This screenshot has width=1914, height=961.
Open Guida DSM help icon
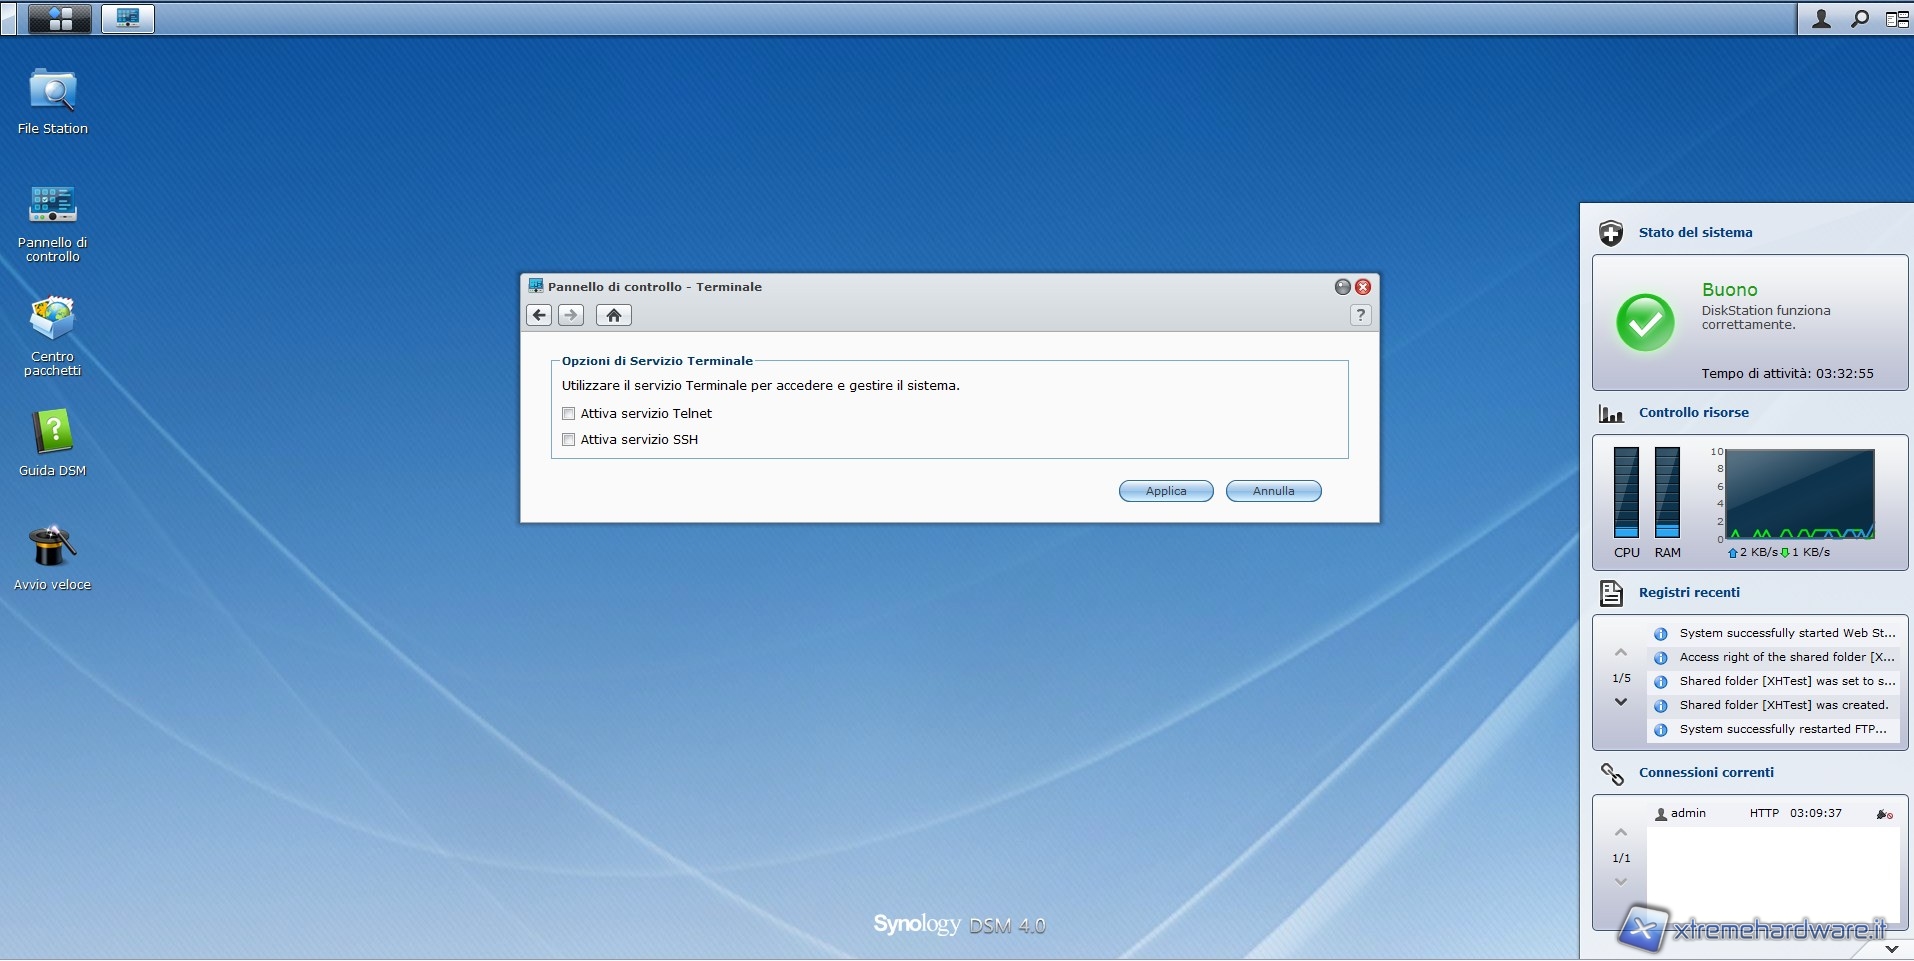click(52, 433)
